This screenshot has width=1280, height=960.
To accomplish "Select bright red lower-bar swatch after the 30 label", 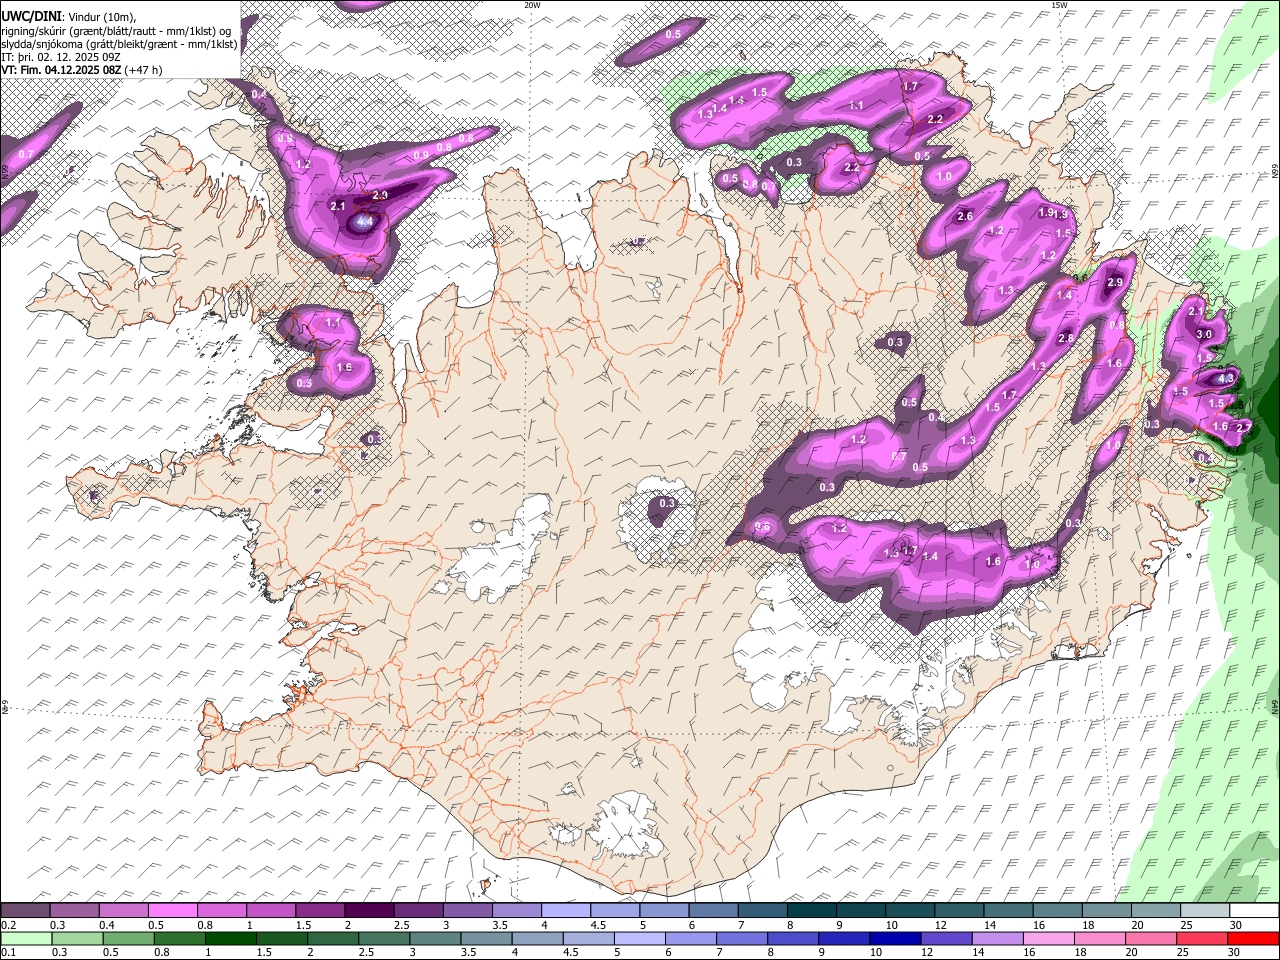I will coord(1253,939).
